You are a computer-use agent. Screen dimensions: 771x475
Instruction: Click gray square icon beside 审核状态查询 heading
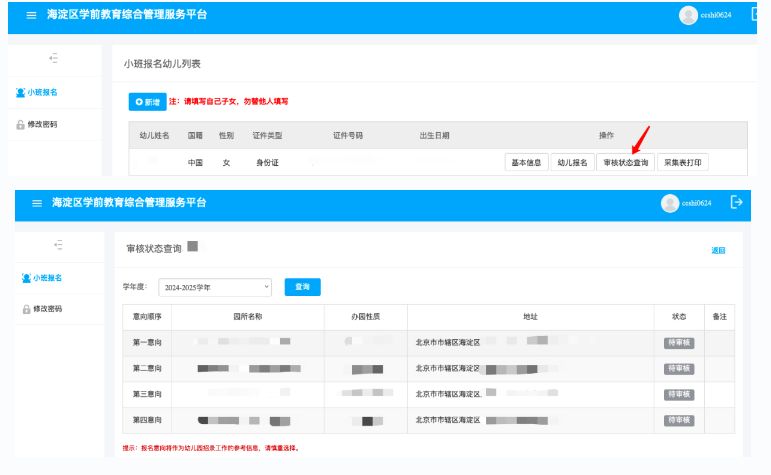(193, 246)
